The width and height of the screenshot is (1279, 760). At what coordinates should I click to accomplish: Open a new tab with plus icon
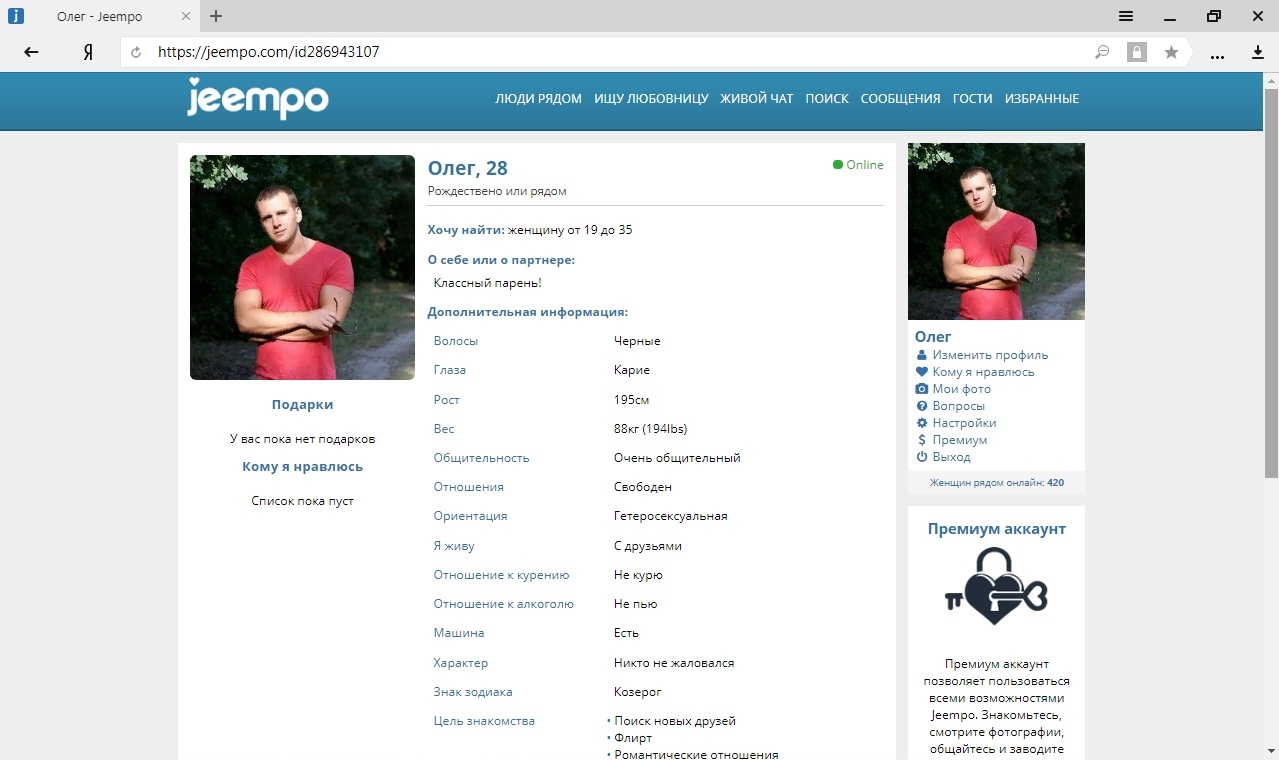[216, 16]
